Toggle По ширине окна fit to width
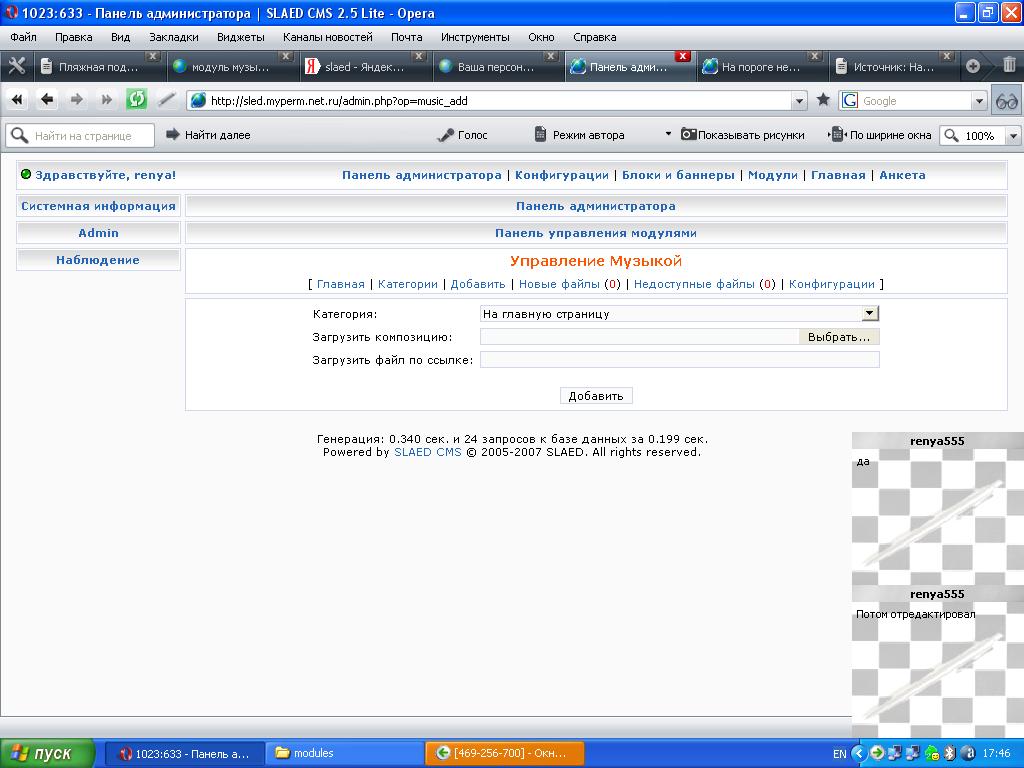The image size is (1024, 768). coord(880,135)
